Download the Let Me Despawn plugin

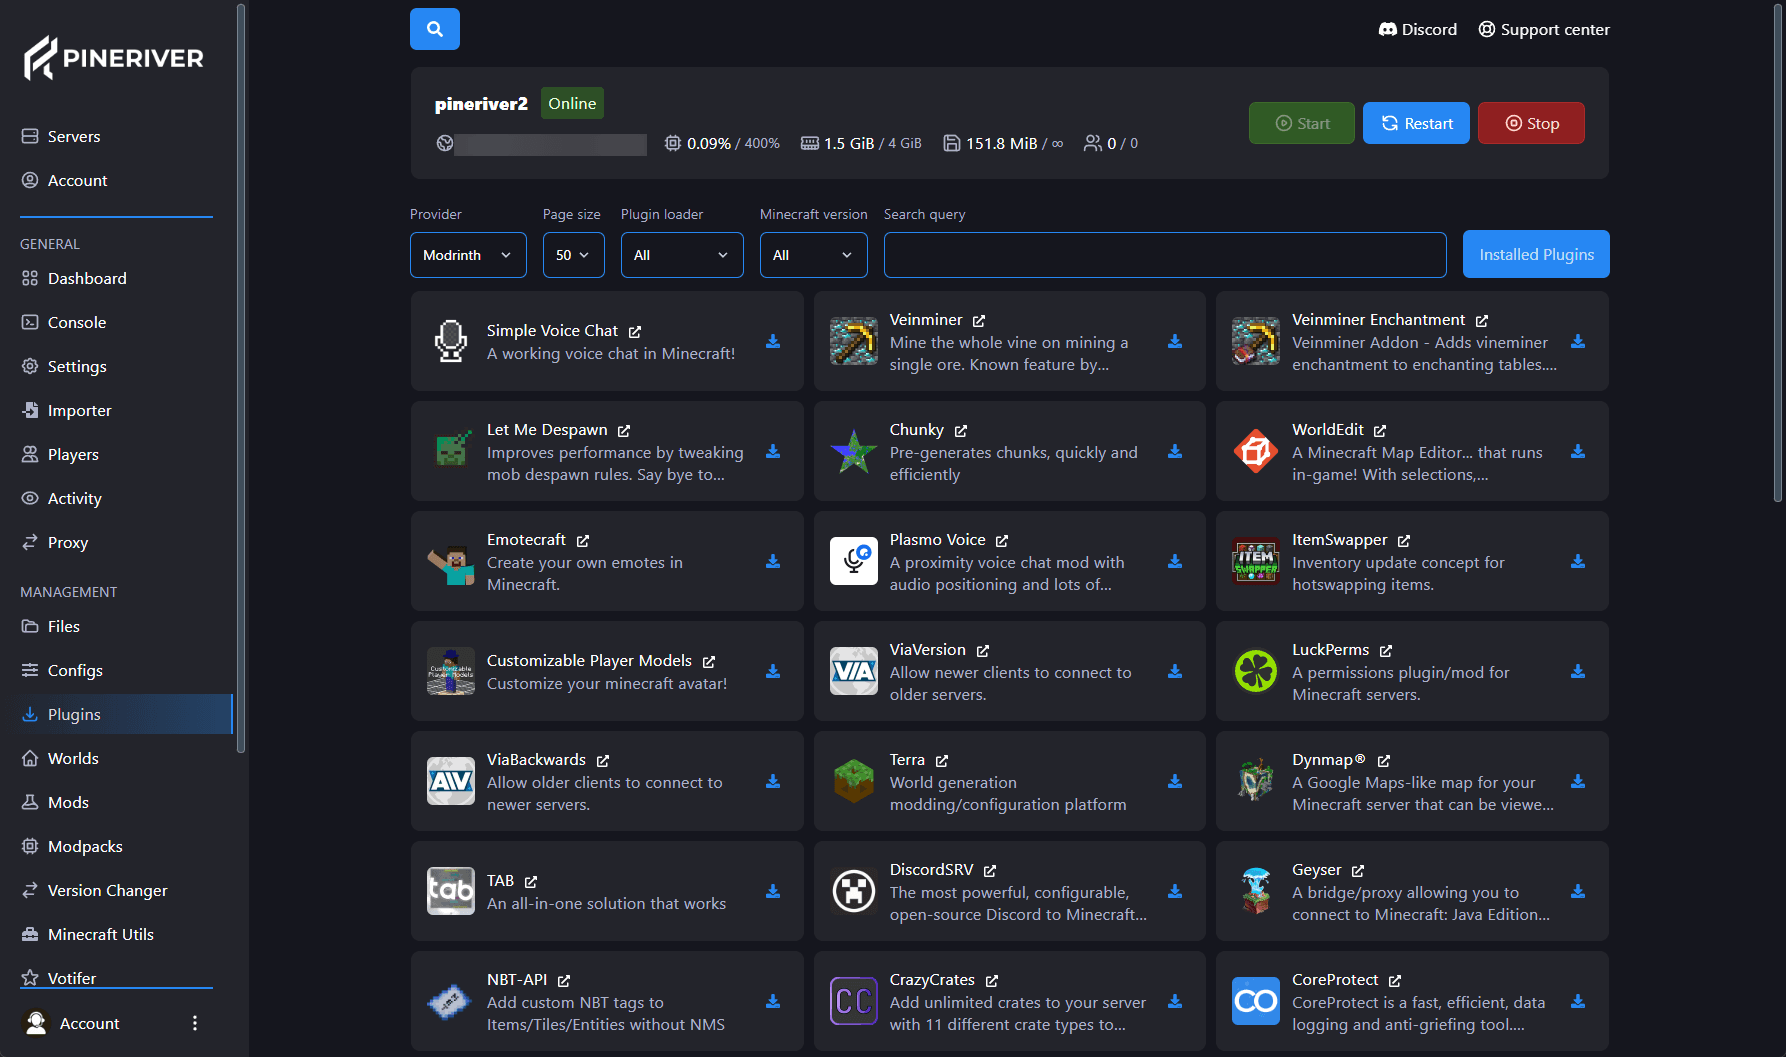[x=773, y=452]
